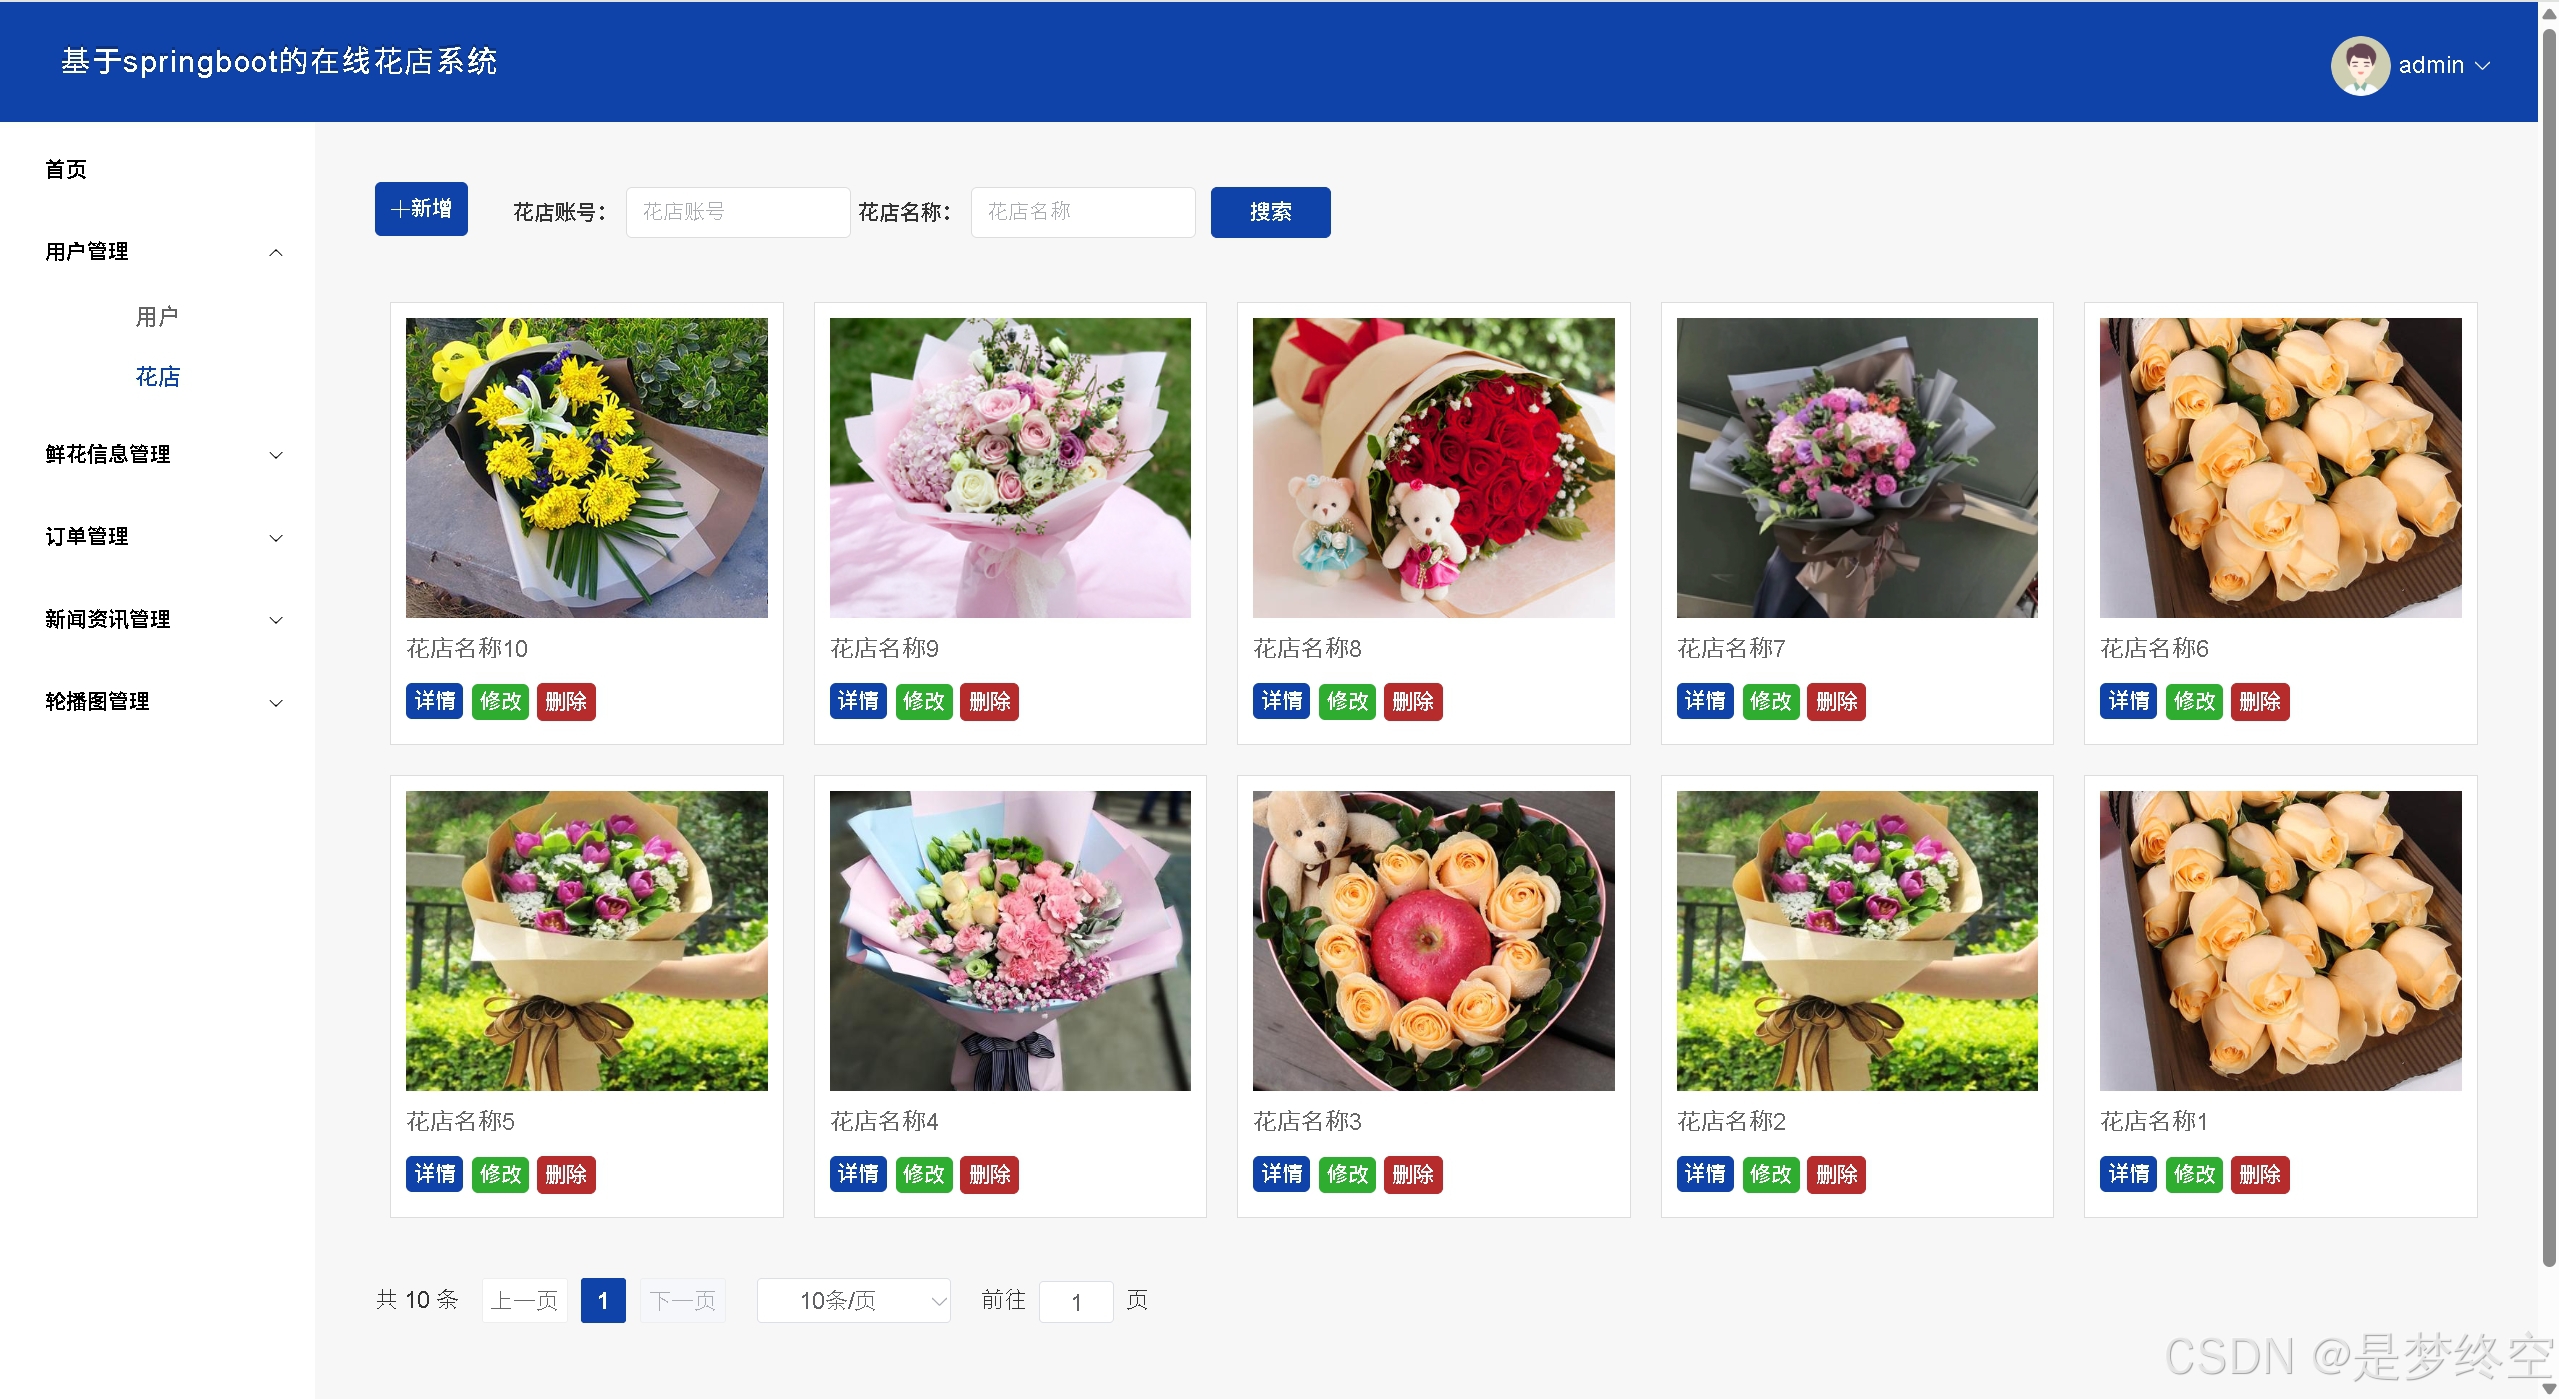Click the 搜索 search button
The height and width of the screenshot is (1399, 2559).
coord(1269,212)
